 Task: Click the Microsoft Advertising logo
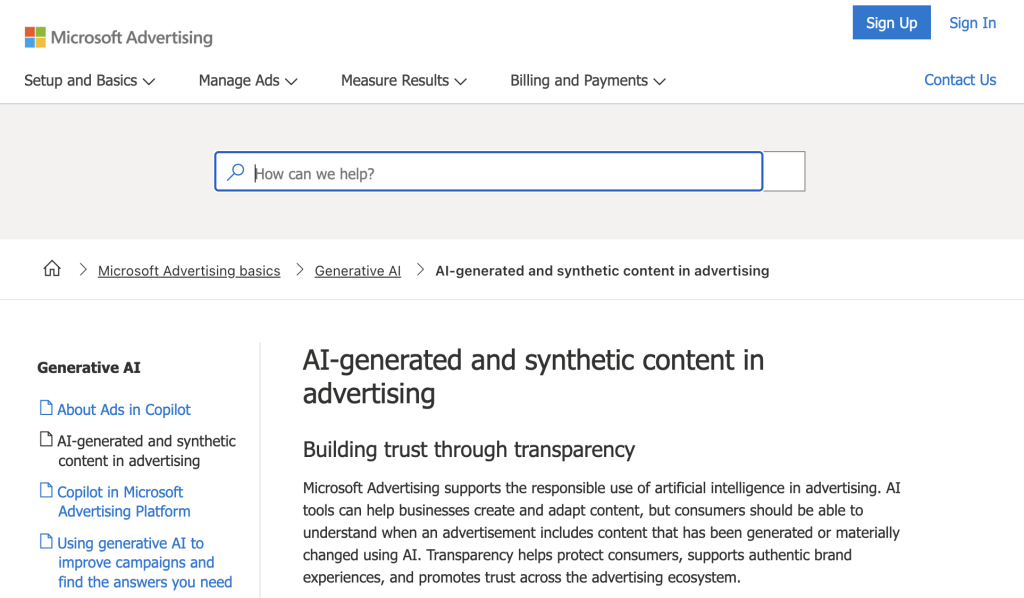coord(118,37)
